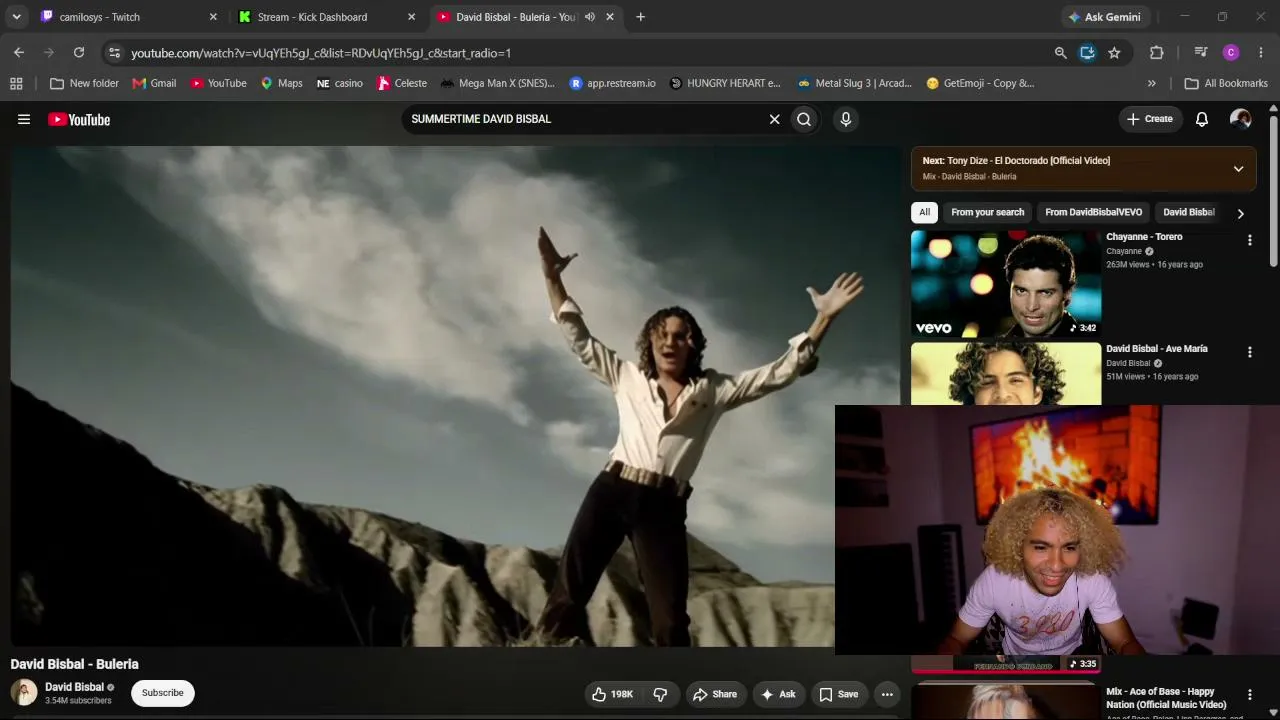Like the Buleria video
The image size is (1280, 720).
(x=612, y=694)
